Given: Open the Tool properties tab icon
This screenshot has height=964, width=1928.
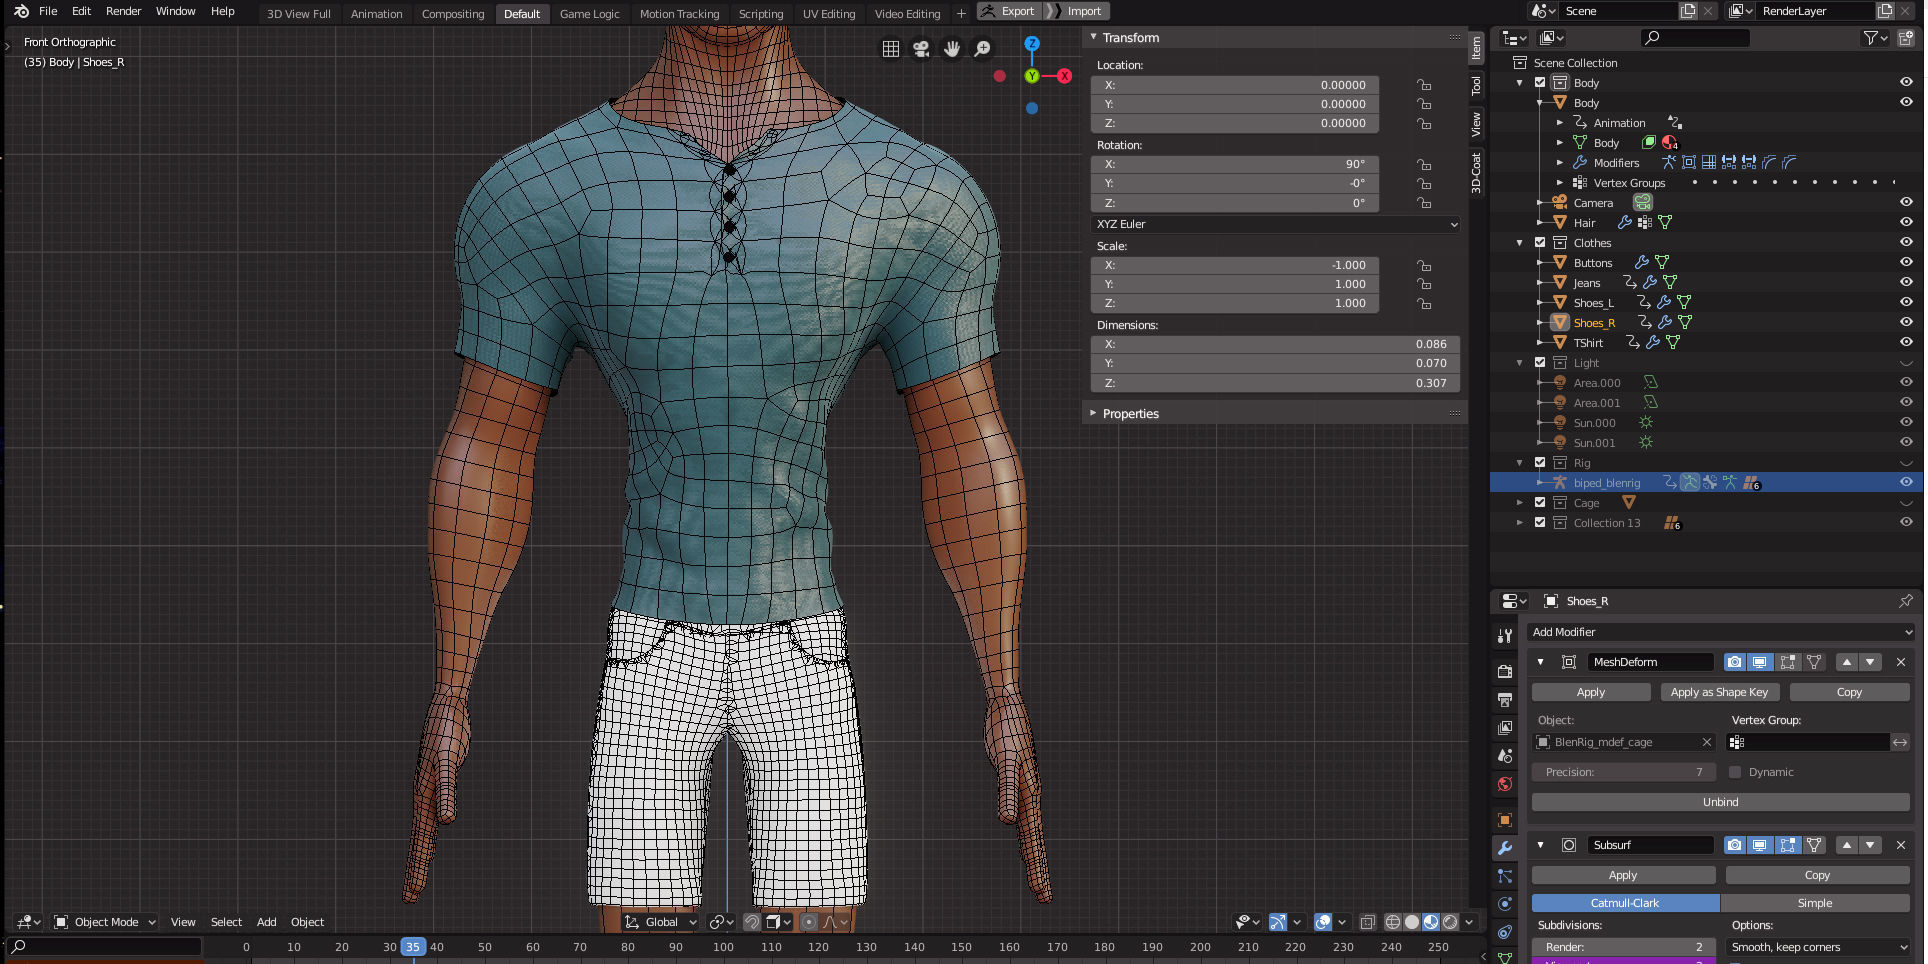Looking at the screenshot, I should [1505, 636].
